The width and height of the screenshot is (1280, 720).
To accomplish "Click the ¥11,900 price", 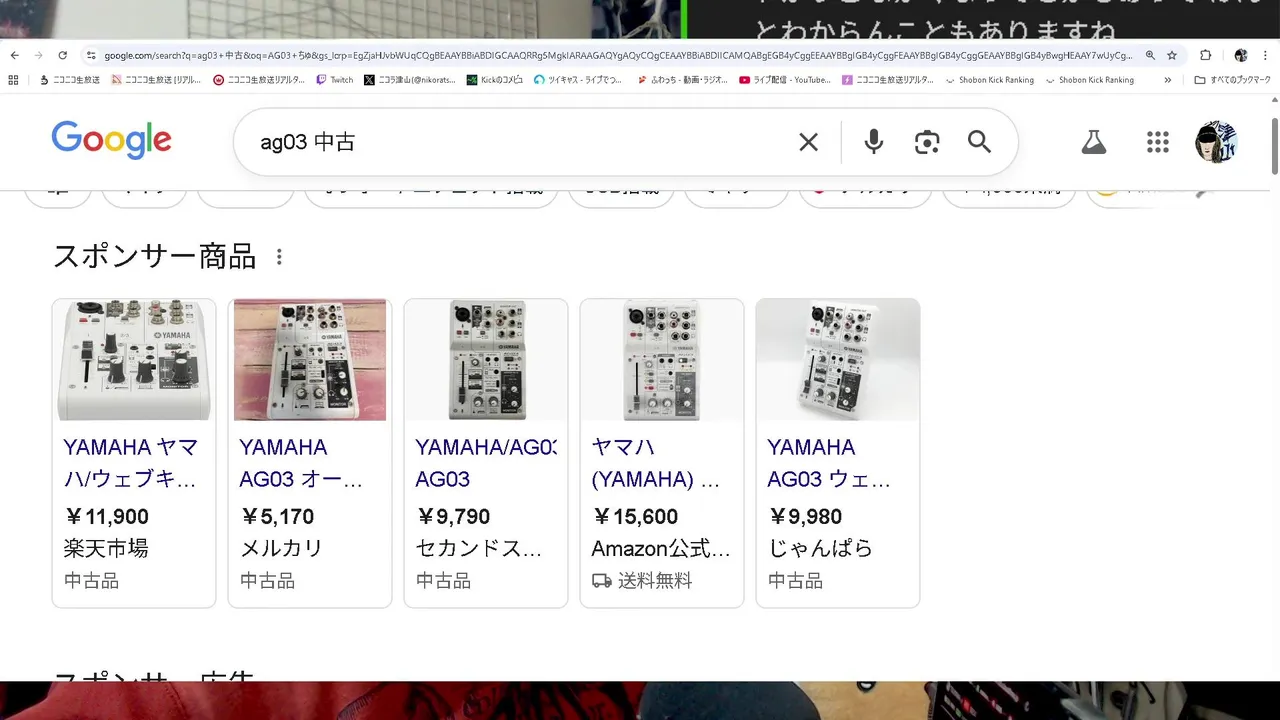I will (x=106, y=517).
